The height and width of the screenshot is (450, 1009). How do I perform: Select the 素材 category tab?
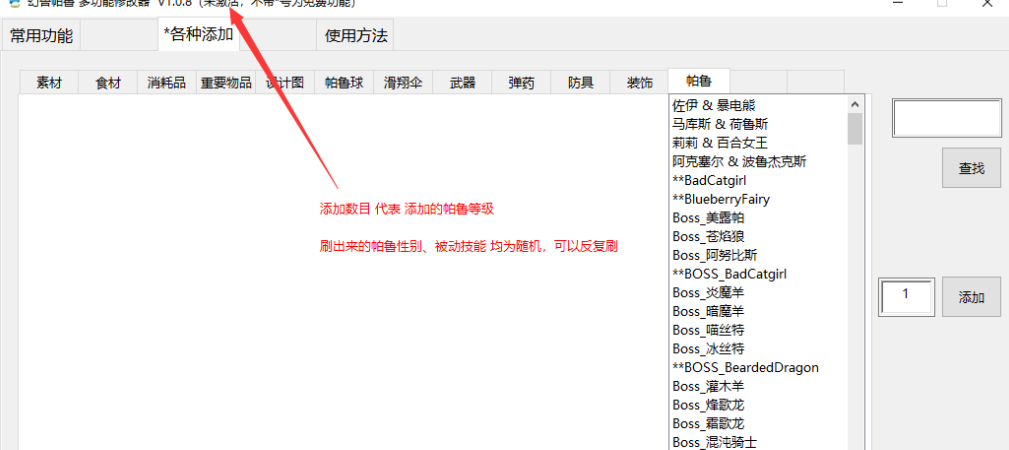click(49, 83)
